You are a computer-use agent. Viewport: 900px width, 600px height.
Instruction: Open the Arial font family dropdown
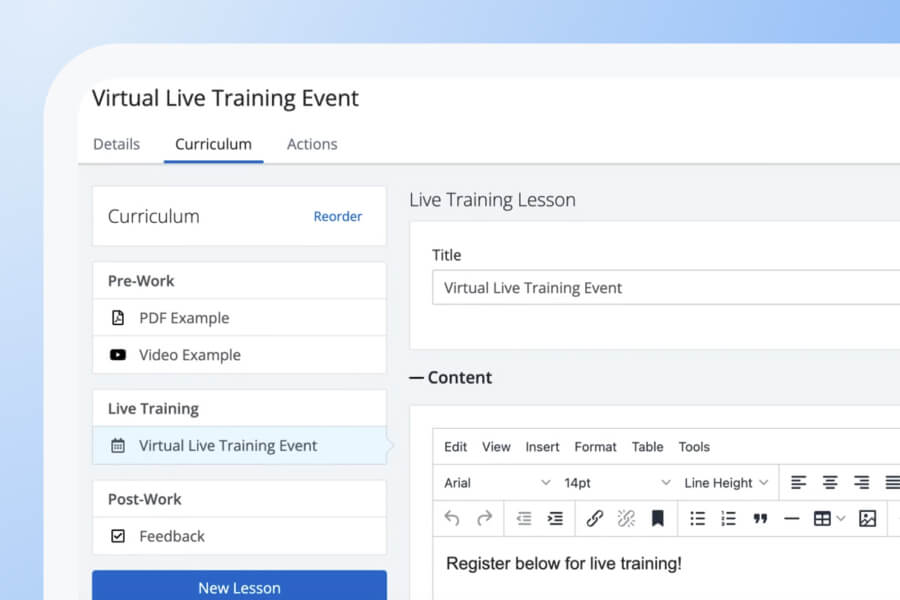497,483
